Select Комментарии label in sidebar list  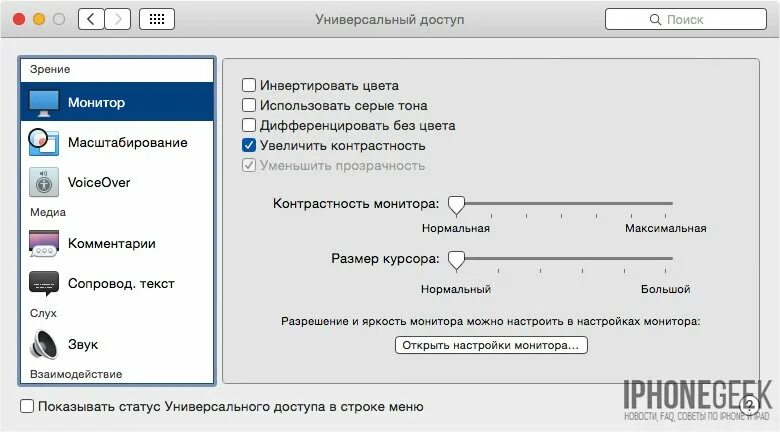pos(112,243)
